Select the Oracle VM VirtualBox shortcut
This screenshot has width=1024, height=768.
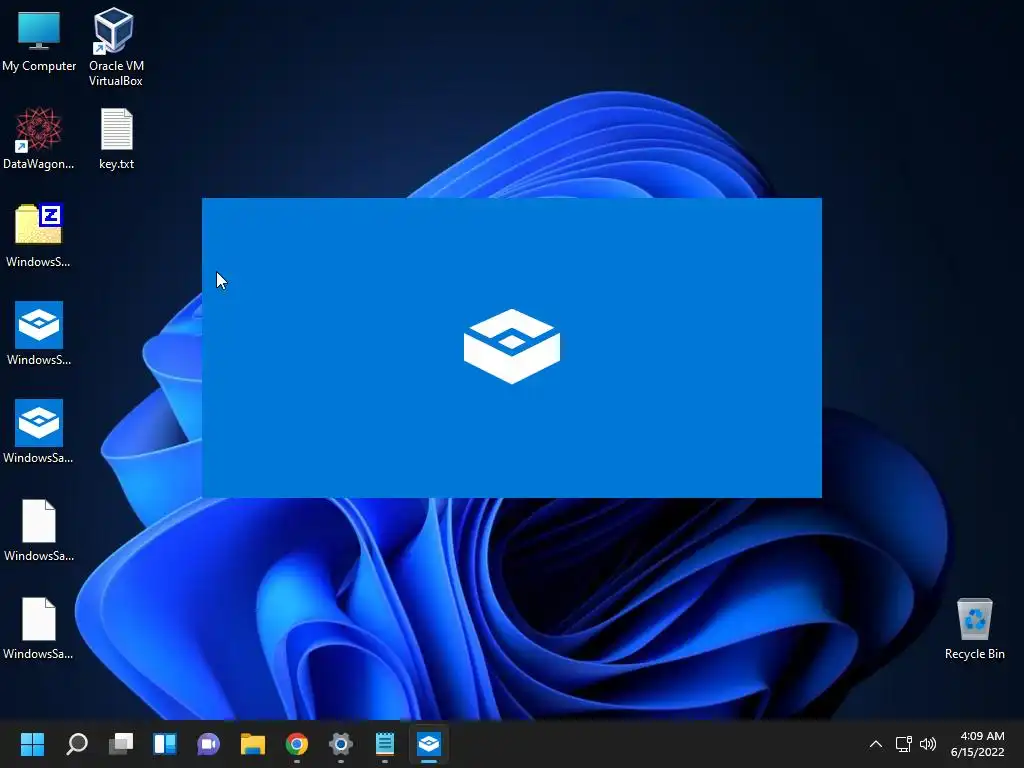[x=116, y=46]
